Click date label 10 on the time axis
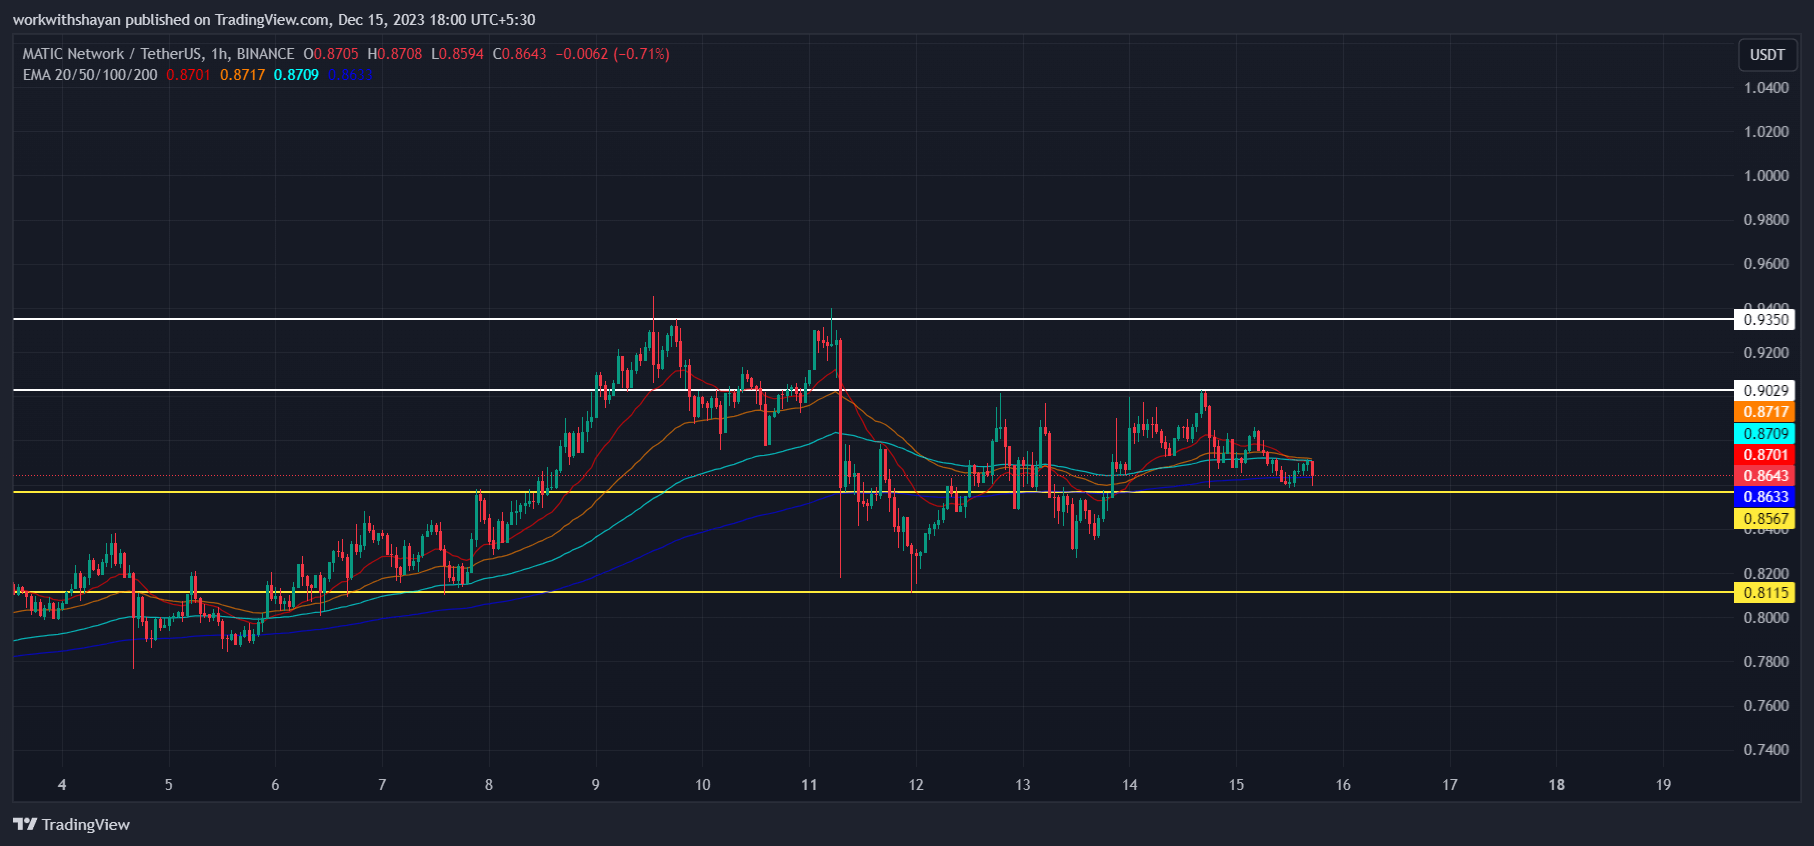Image resolution: width=1814 pixels, height=846 pixels. [703, 785]
